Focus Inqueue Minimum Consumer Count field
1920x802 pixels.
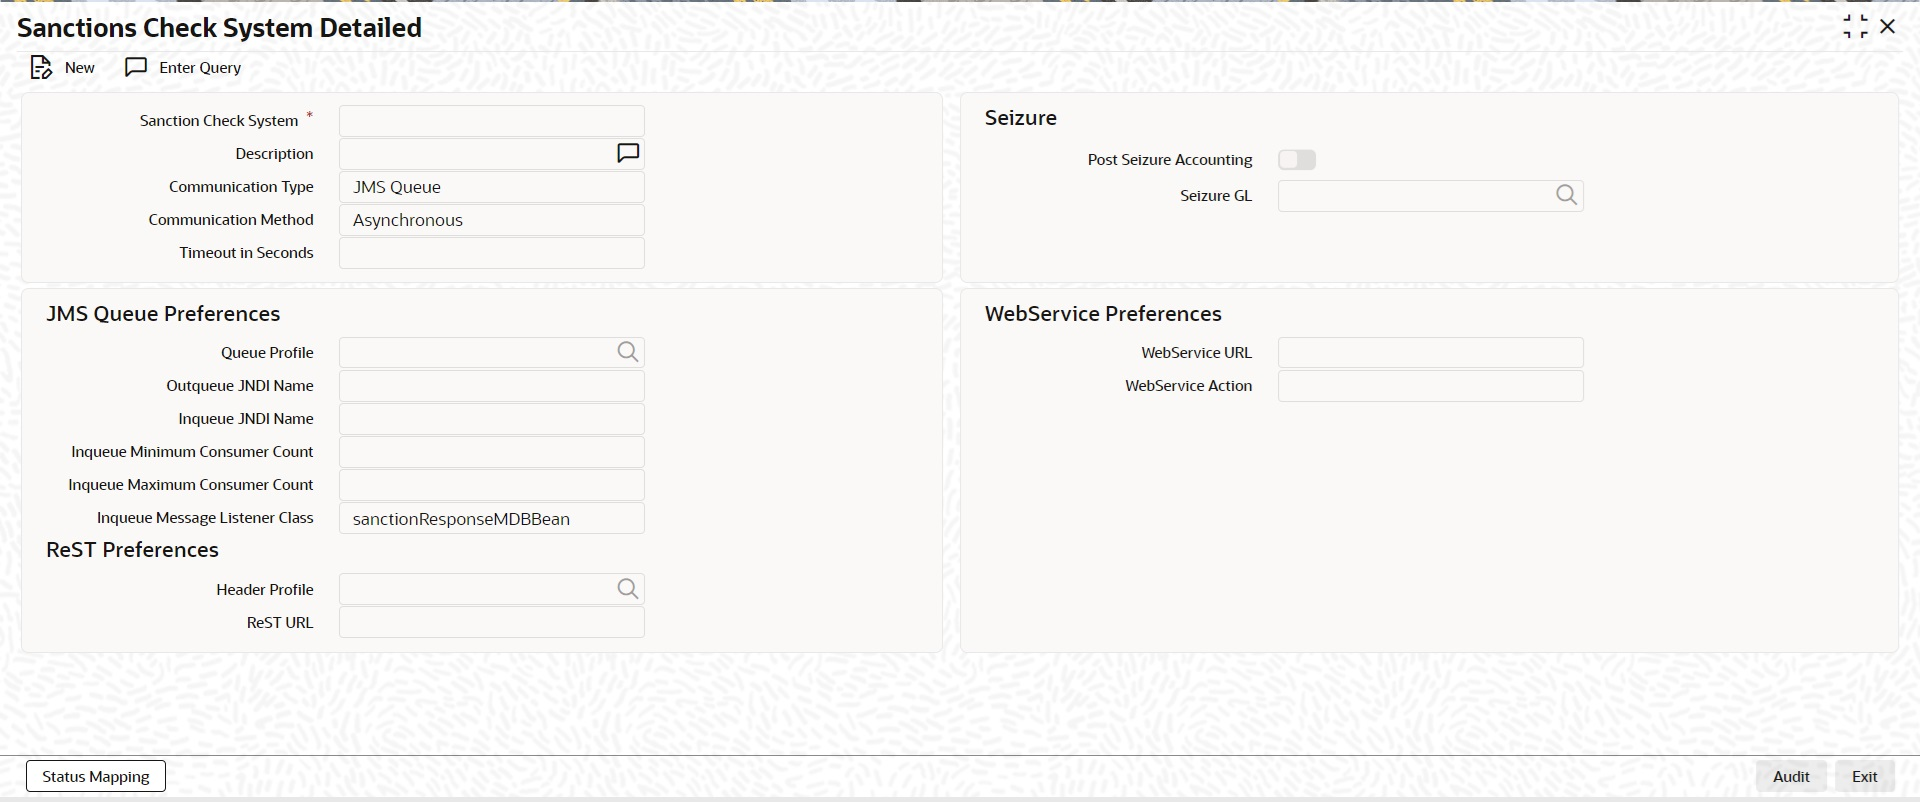click(492, 452)
